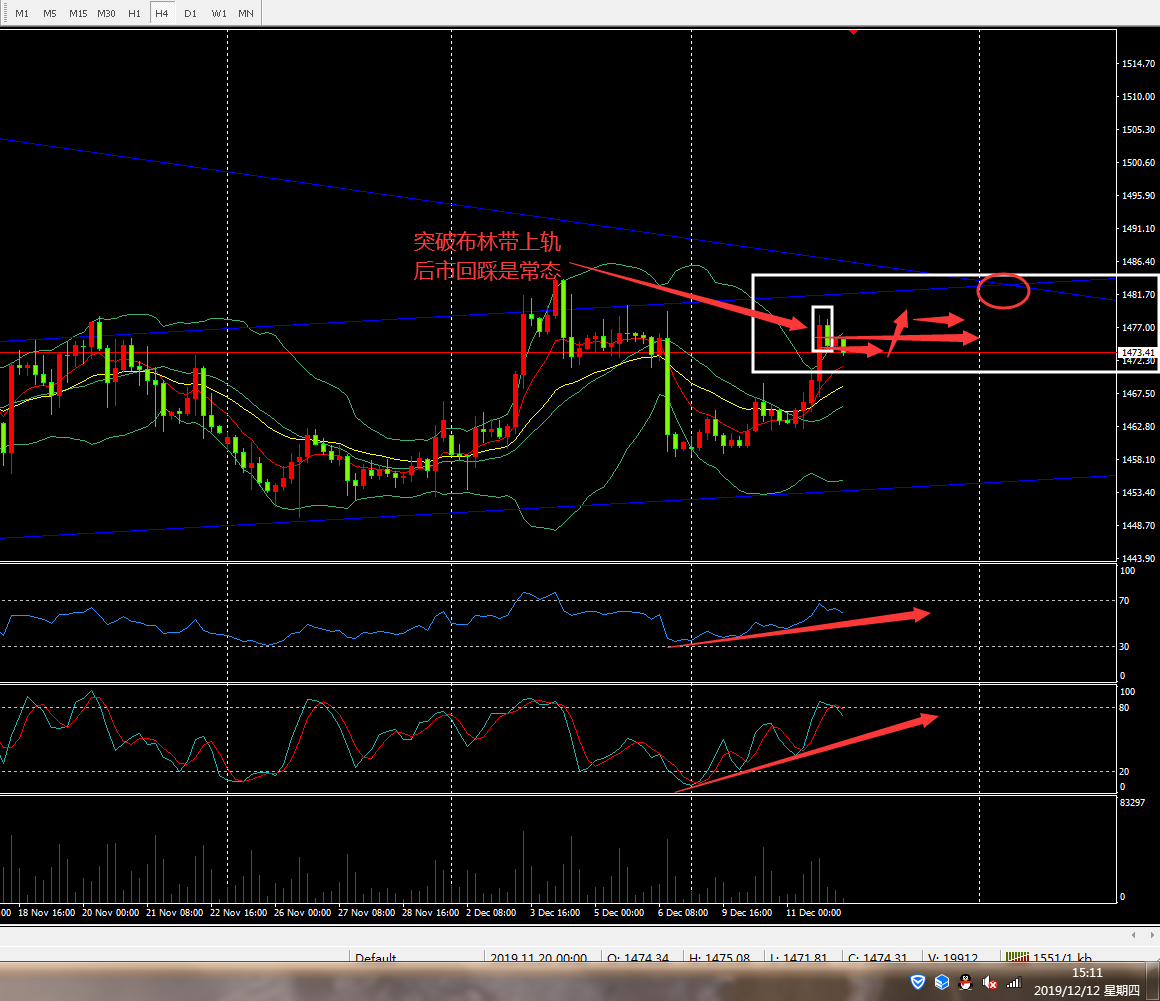Viewport: 1160px width, 1001px height.
Task: Click the 26 Nov 00:00 time axis label
Action: click(303, 913)
